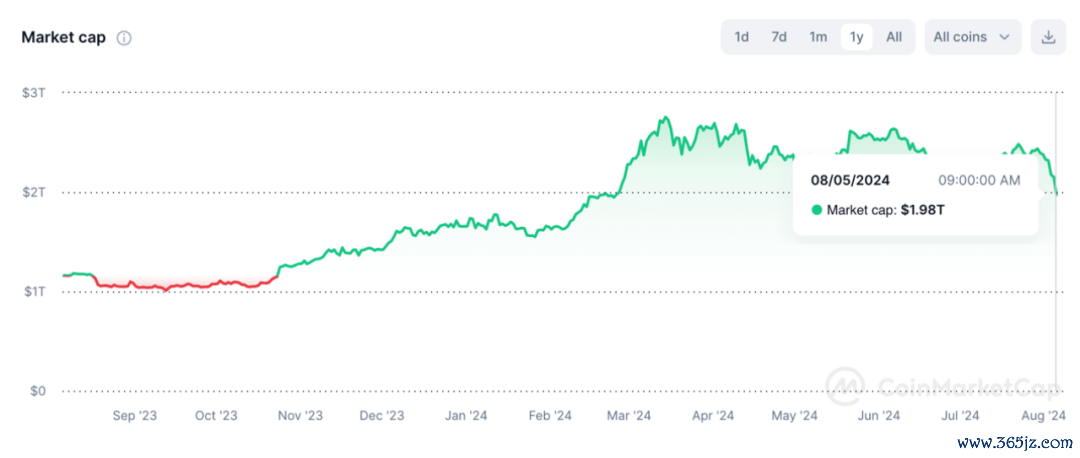1080x458 pixels.
Task: Click the green Market cap legend dot
Action: tap(817, 211)
